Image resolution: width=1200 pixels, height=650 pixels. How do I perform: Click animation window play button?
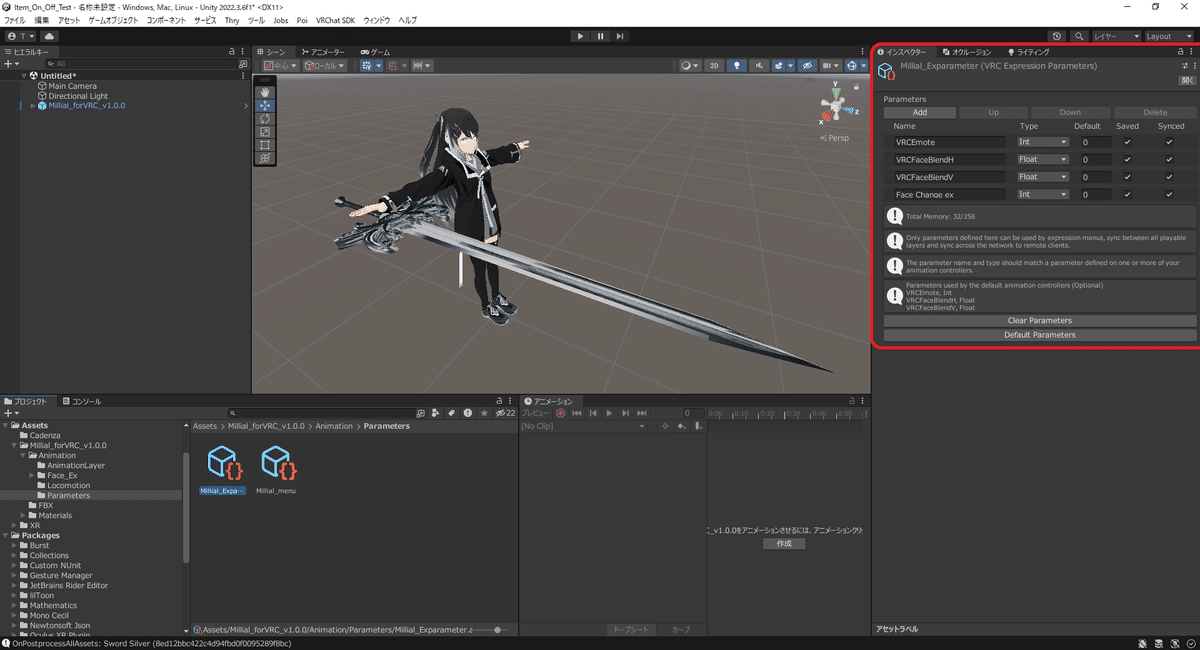pos(609,413)
